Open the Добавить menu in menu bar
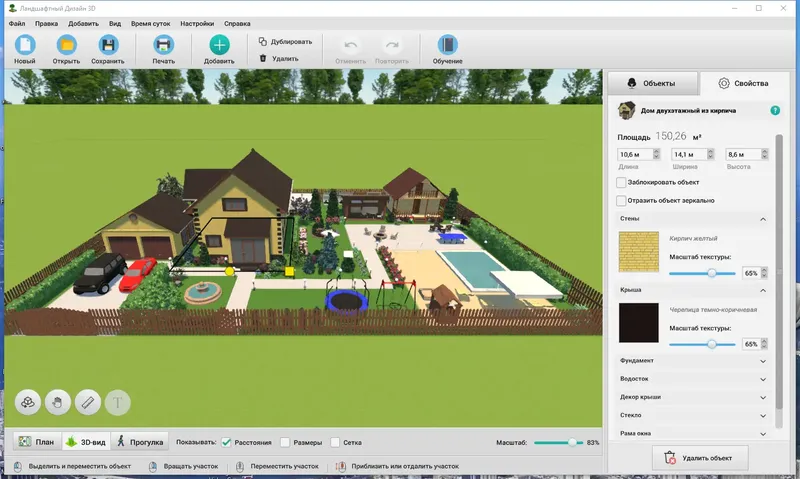800x479 pixels. click(x=83, y=23)
